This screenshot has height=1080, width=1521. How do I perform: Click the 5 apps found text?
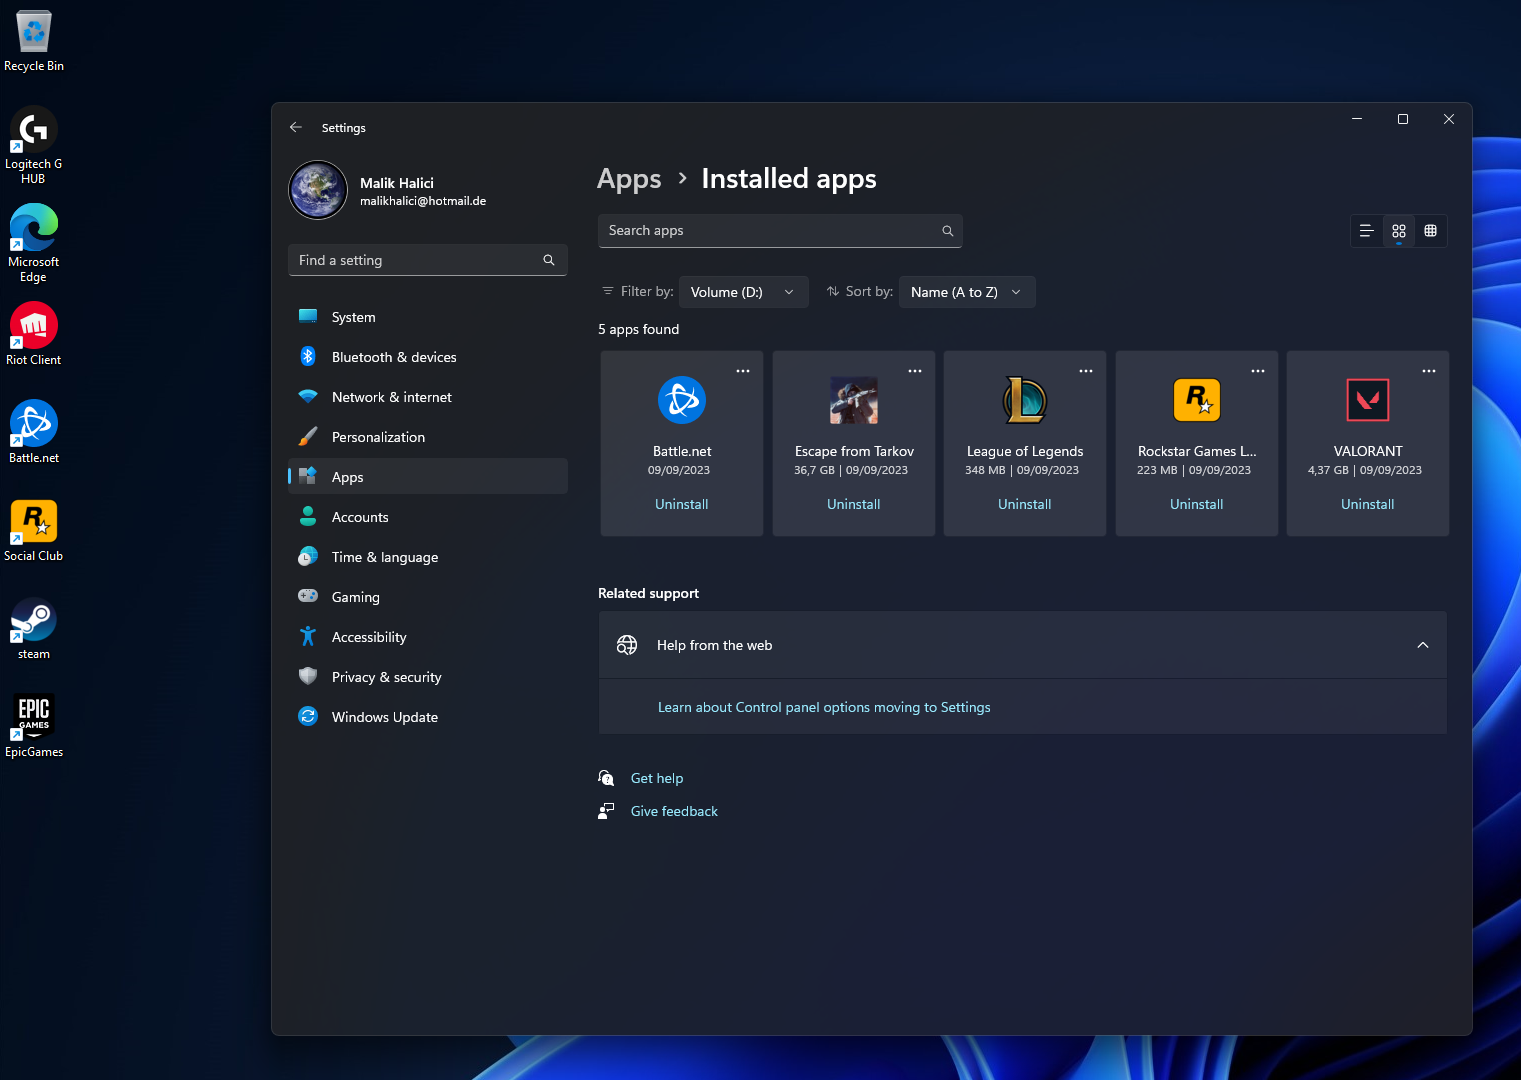[638, 329]
